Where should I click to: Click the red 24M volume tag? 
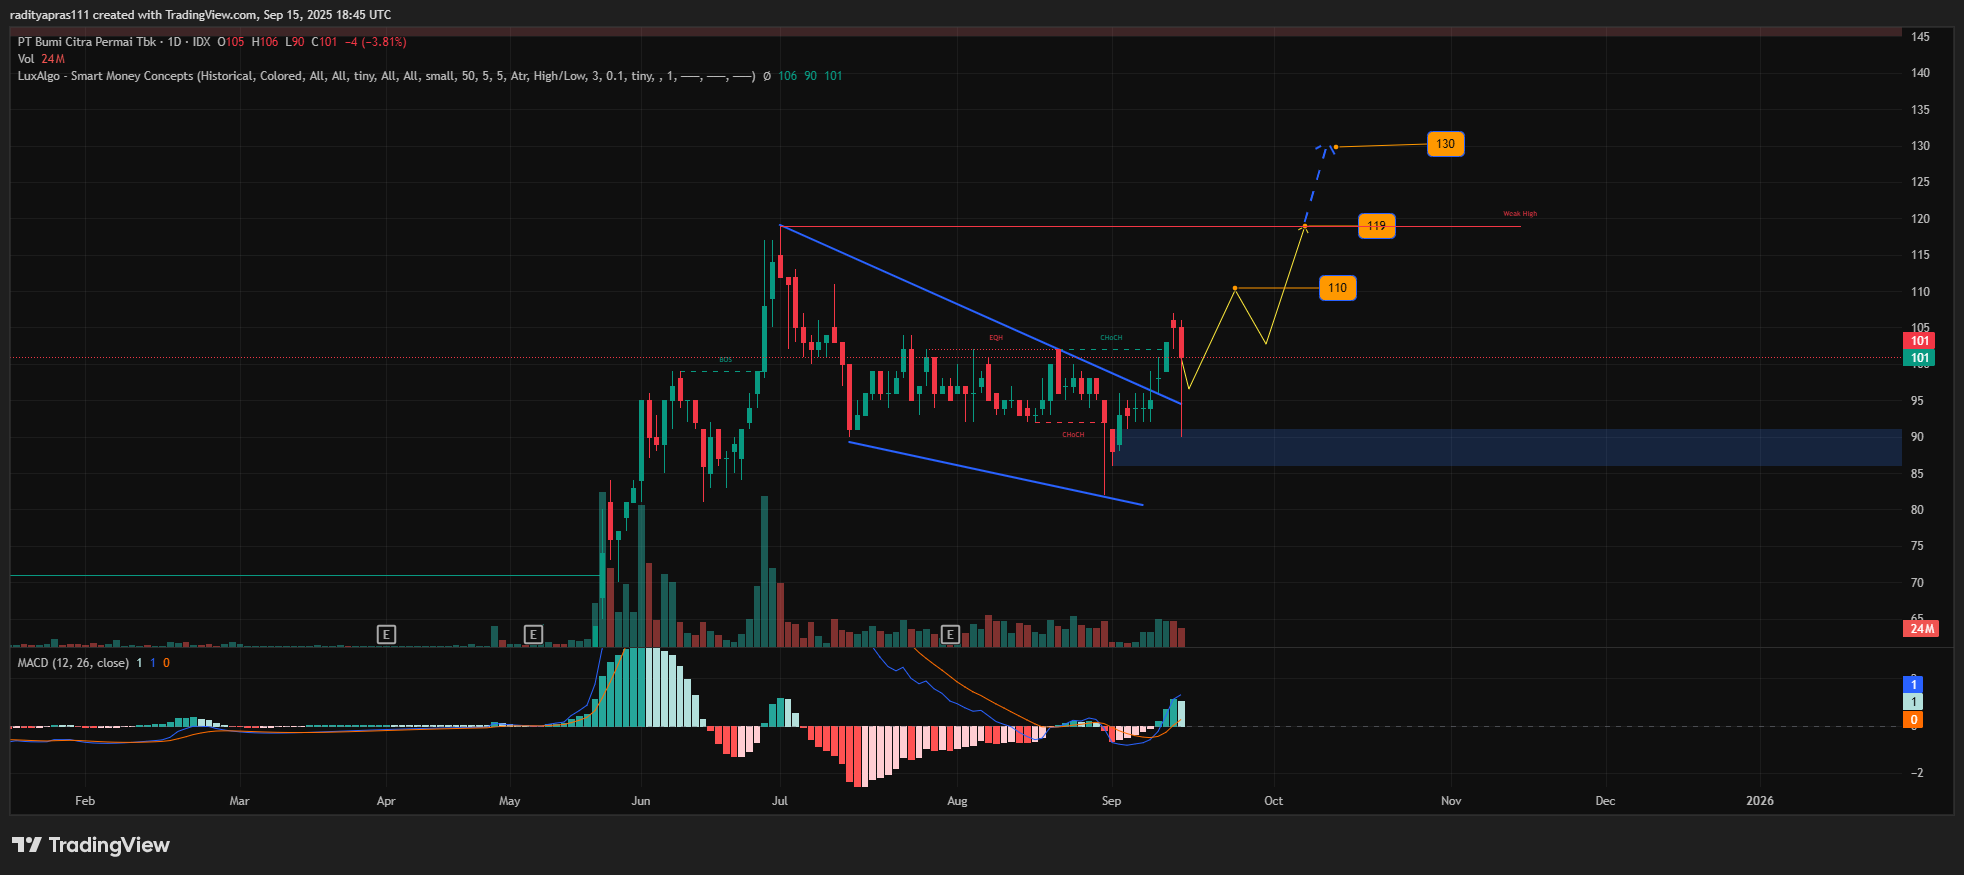tap(1921, 629)
